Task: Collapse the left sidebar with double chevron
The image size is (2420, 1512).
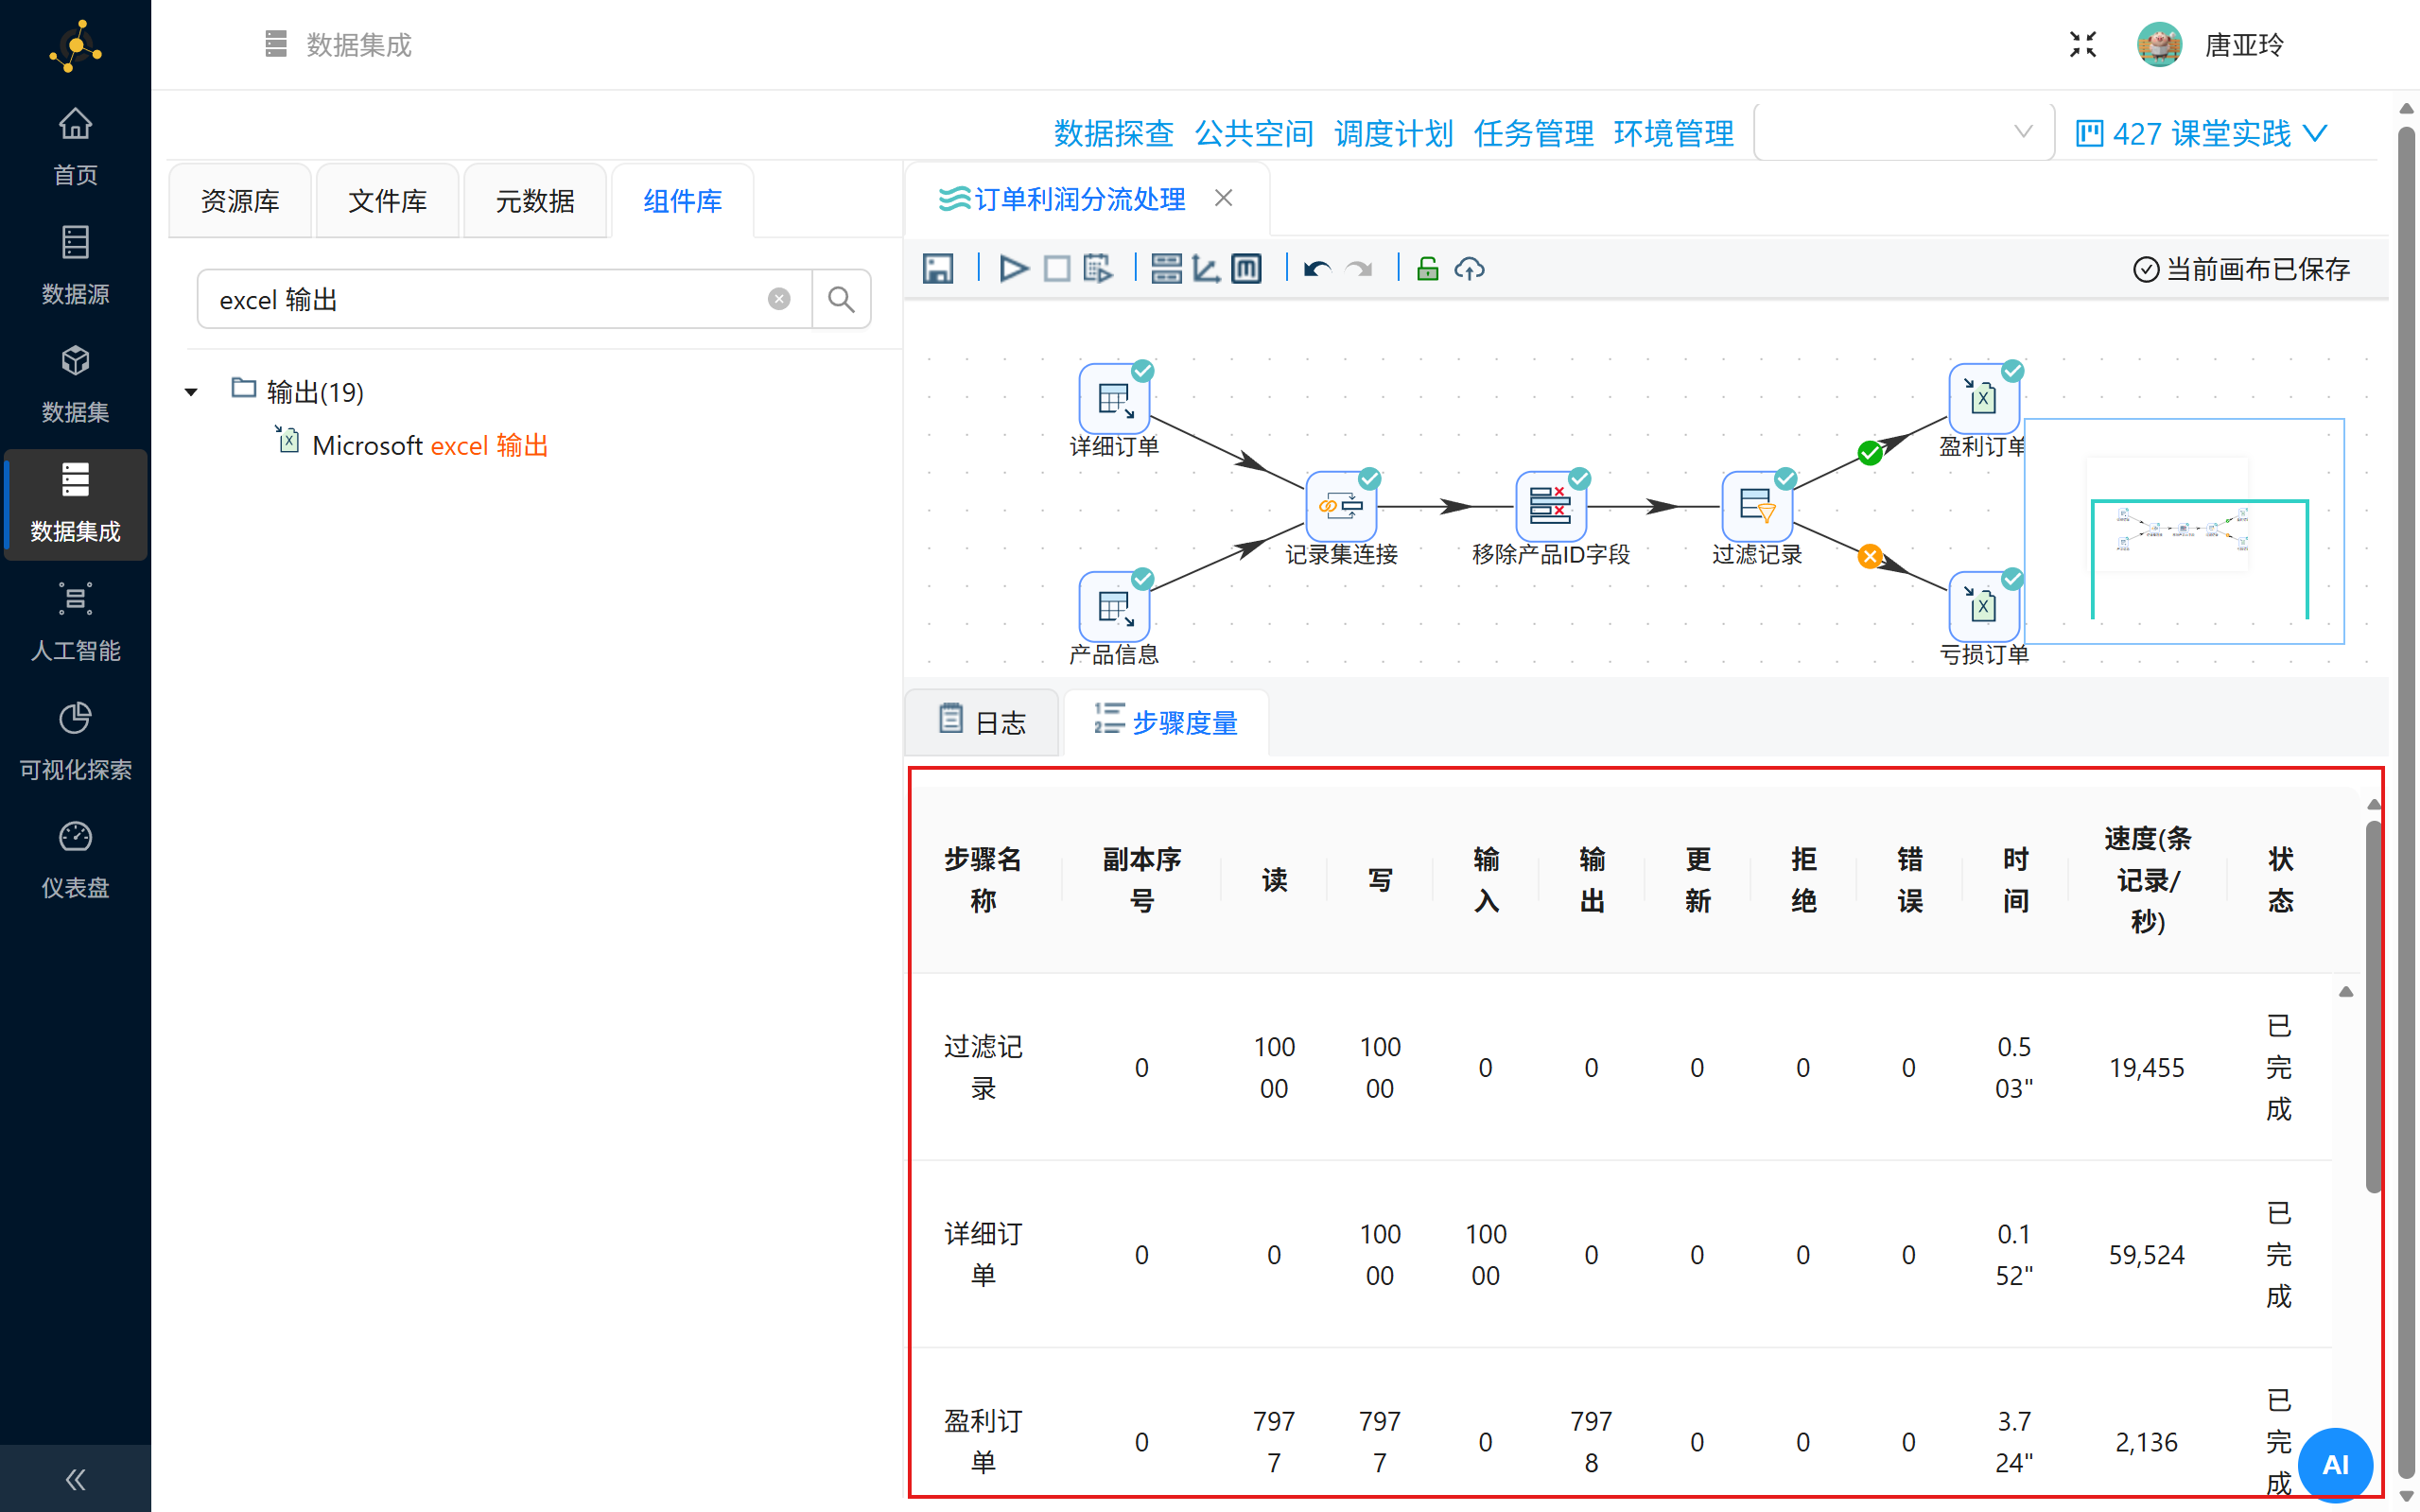Action: pyautogui.click(x=75, y=1479)
